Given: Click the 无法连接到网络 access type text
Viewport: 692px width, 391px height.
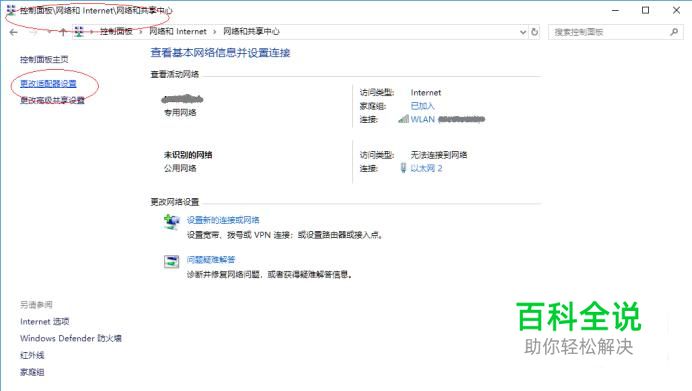Looking at the screenshot, I should coord(439,155).
